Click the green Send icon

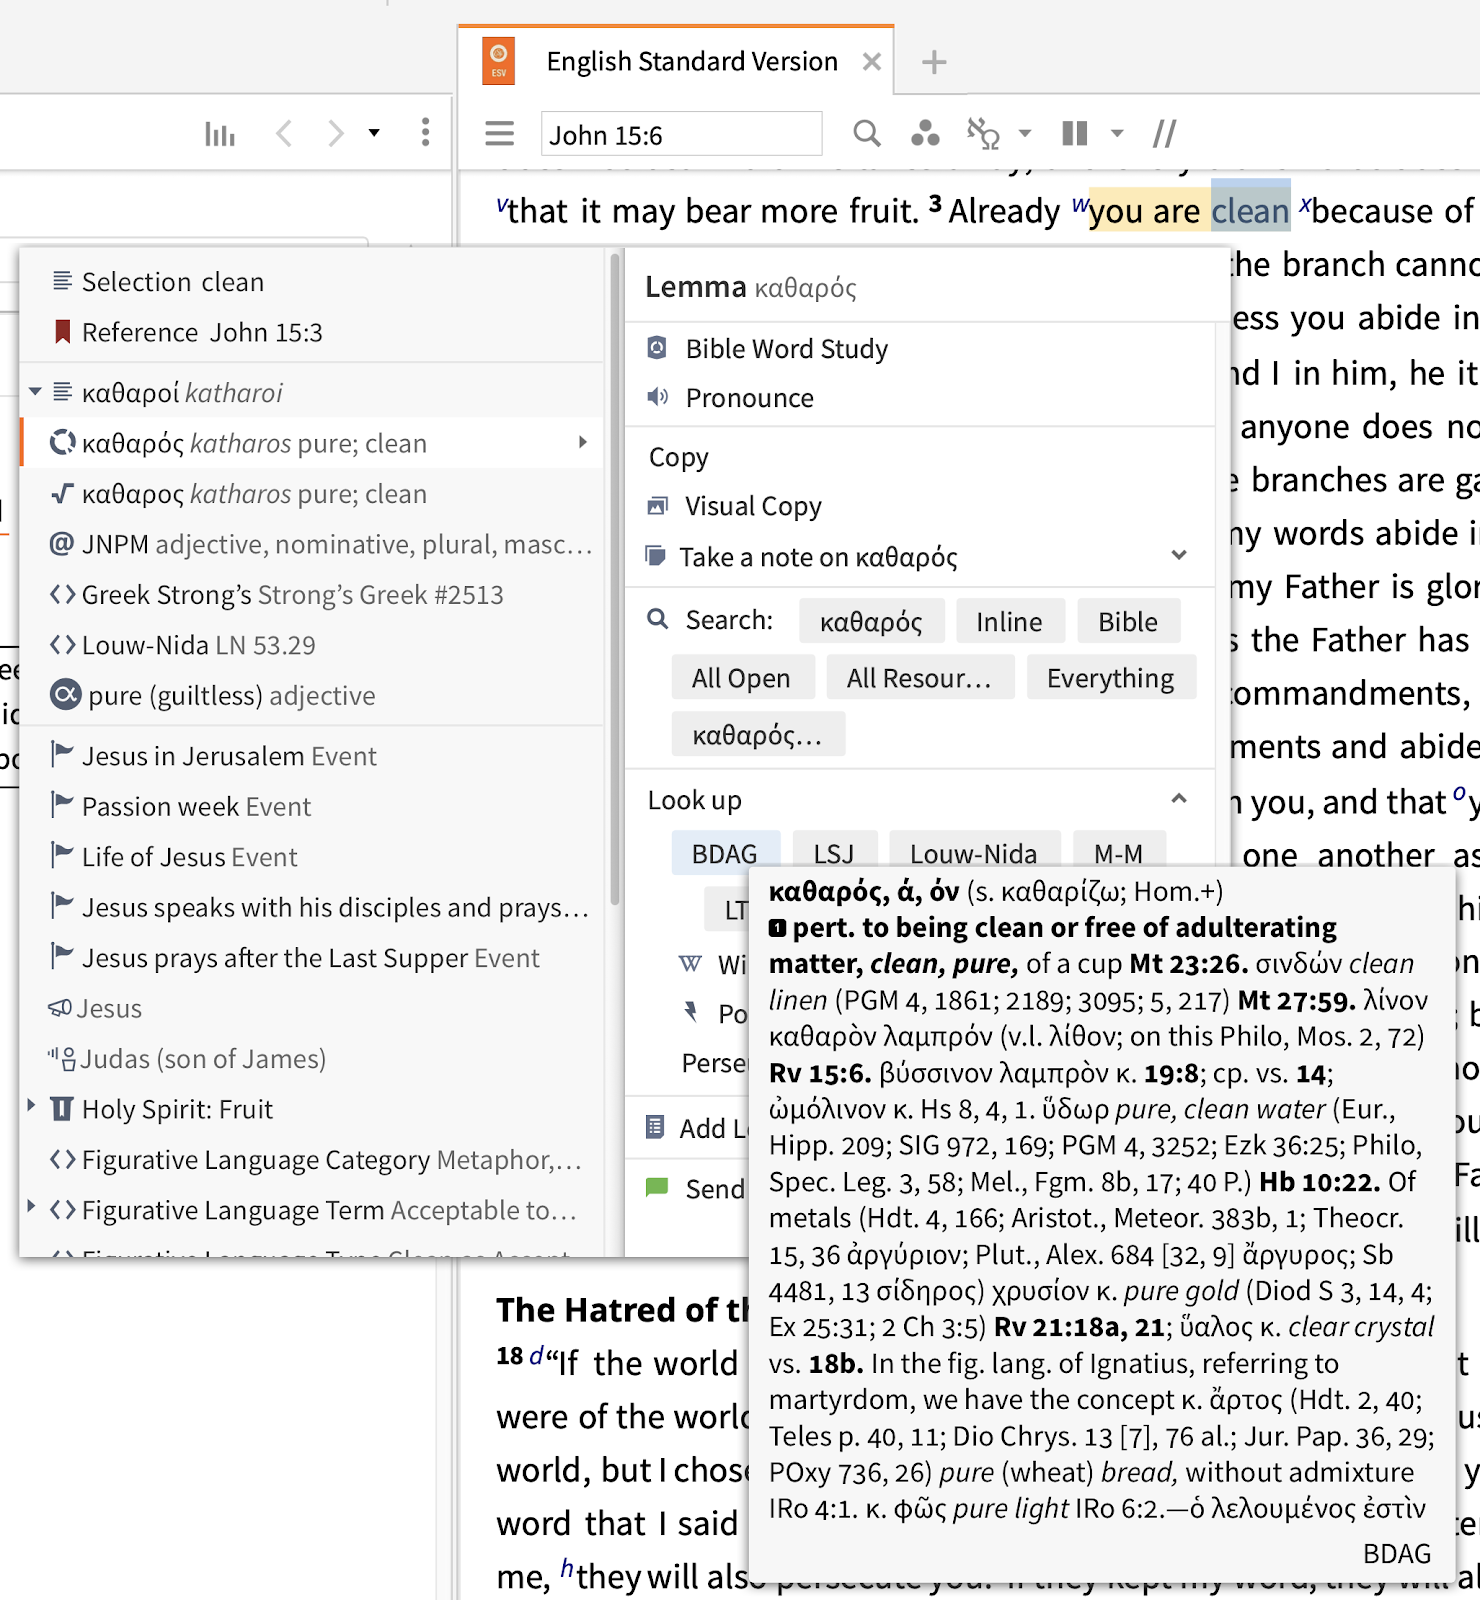pyautogui.click(x=657, y=1188)
